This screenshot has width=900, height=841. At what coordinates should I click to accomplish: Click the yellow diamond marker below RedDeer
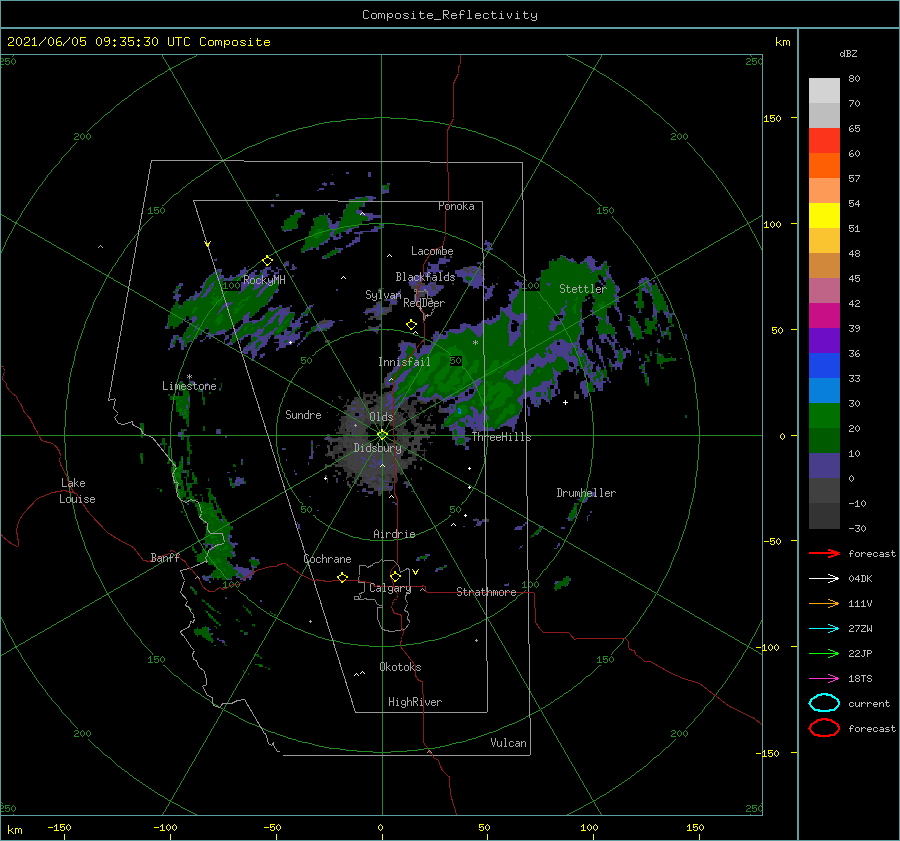(x=412, y=325)
